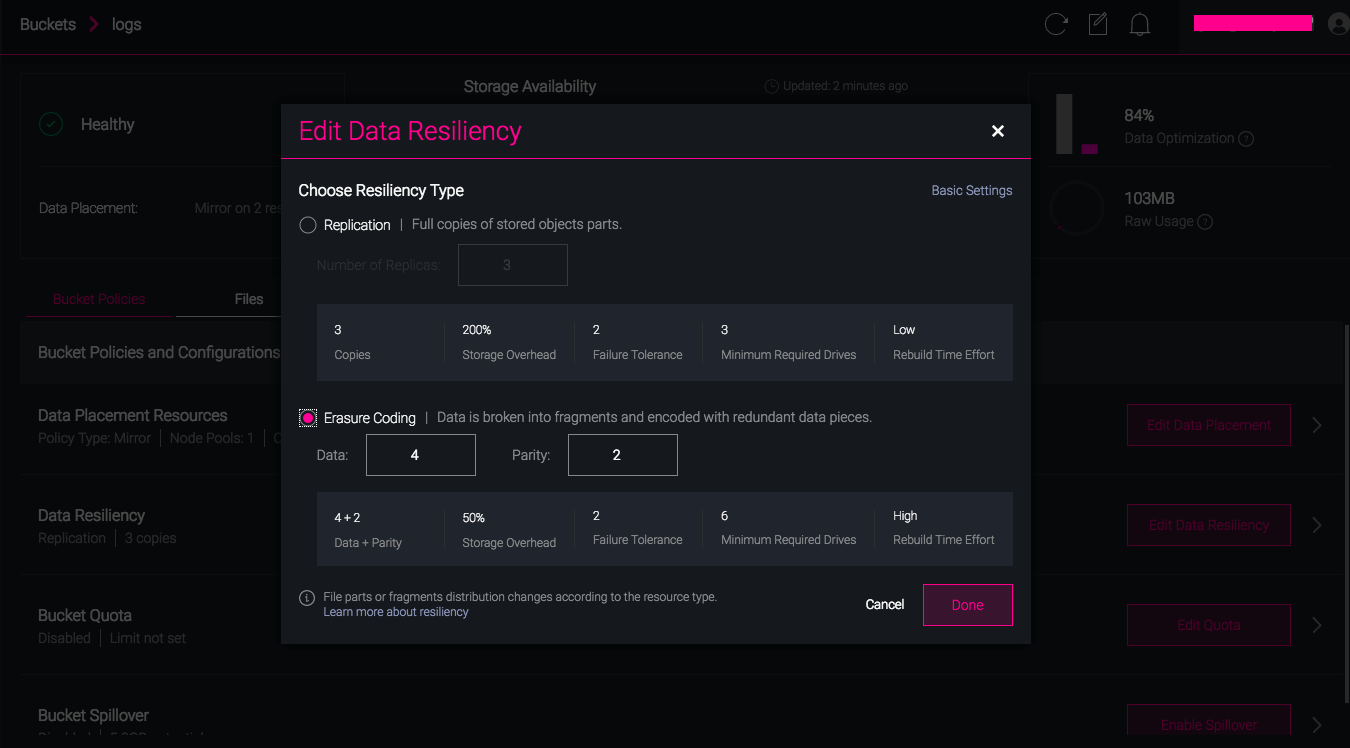Expand the Edit Quota row chevron
The image size is (1350, 748).
[x=1318, y=624]
